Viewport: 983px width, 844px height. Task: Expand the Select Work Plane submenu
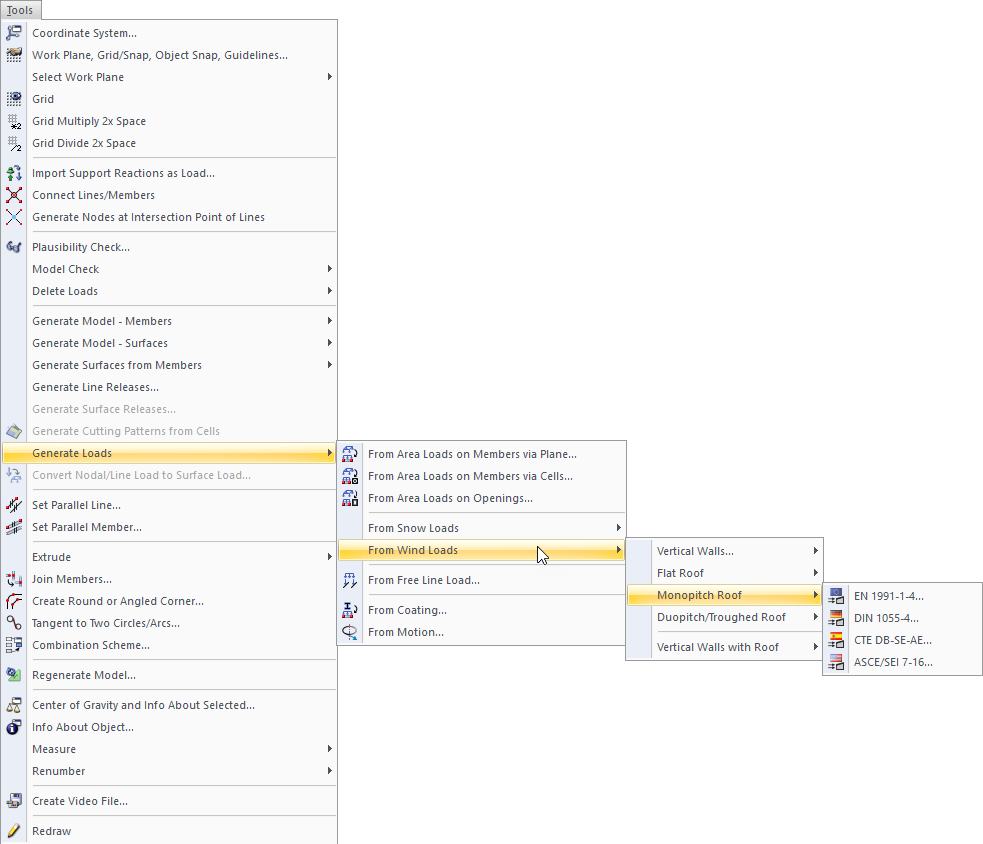(x=180, y=77)
